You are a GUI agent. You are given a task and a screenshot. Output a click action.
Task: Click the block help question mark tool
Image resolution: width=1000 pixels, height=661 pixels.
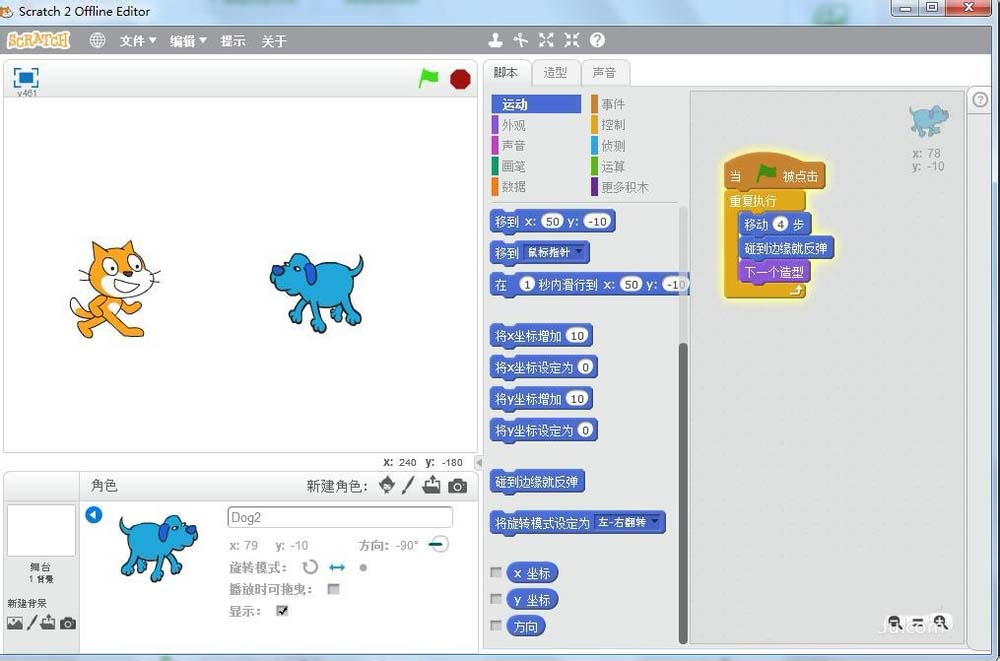click(597, 40)
